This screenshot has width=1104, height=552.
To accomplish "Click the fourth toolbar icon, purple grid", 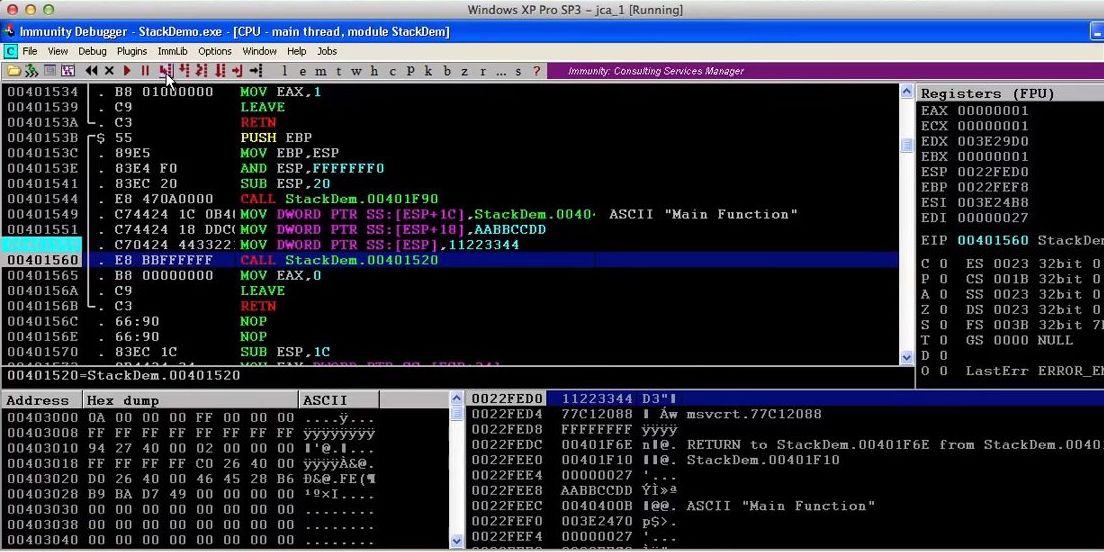I will 68,70.
